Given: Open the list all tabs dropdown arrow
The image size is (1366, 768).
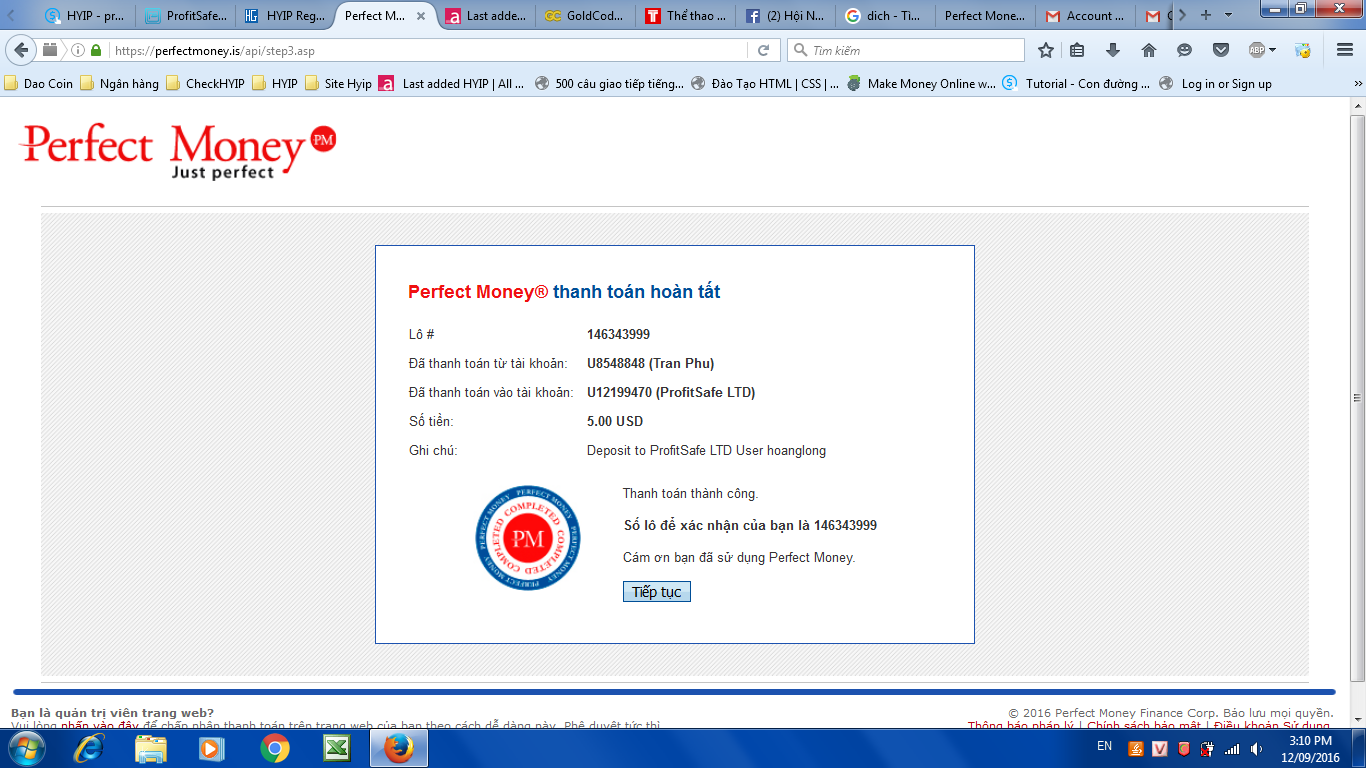Looking at the screenshot, I should click(1228, 15).
